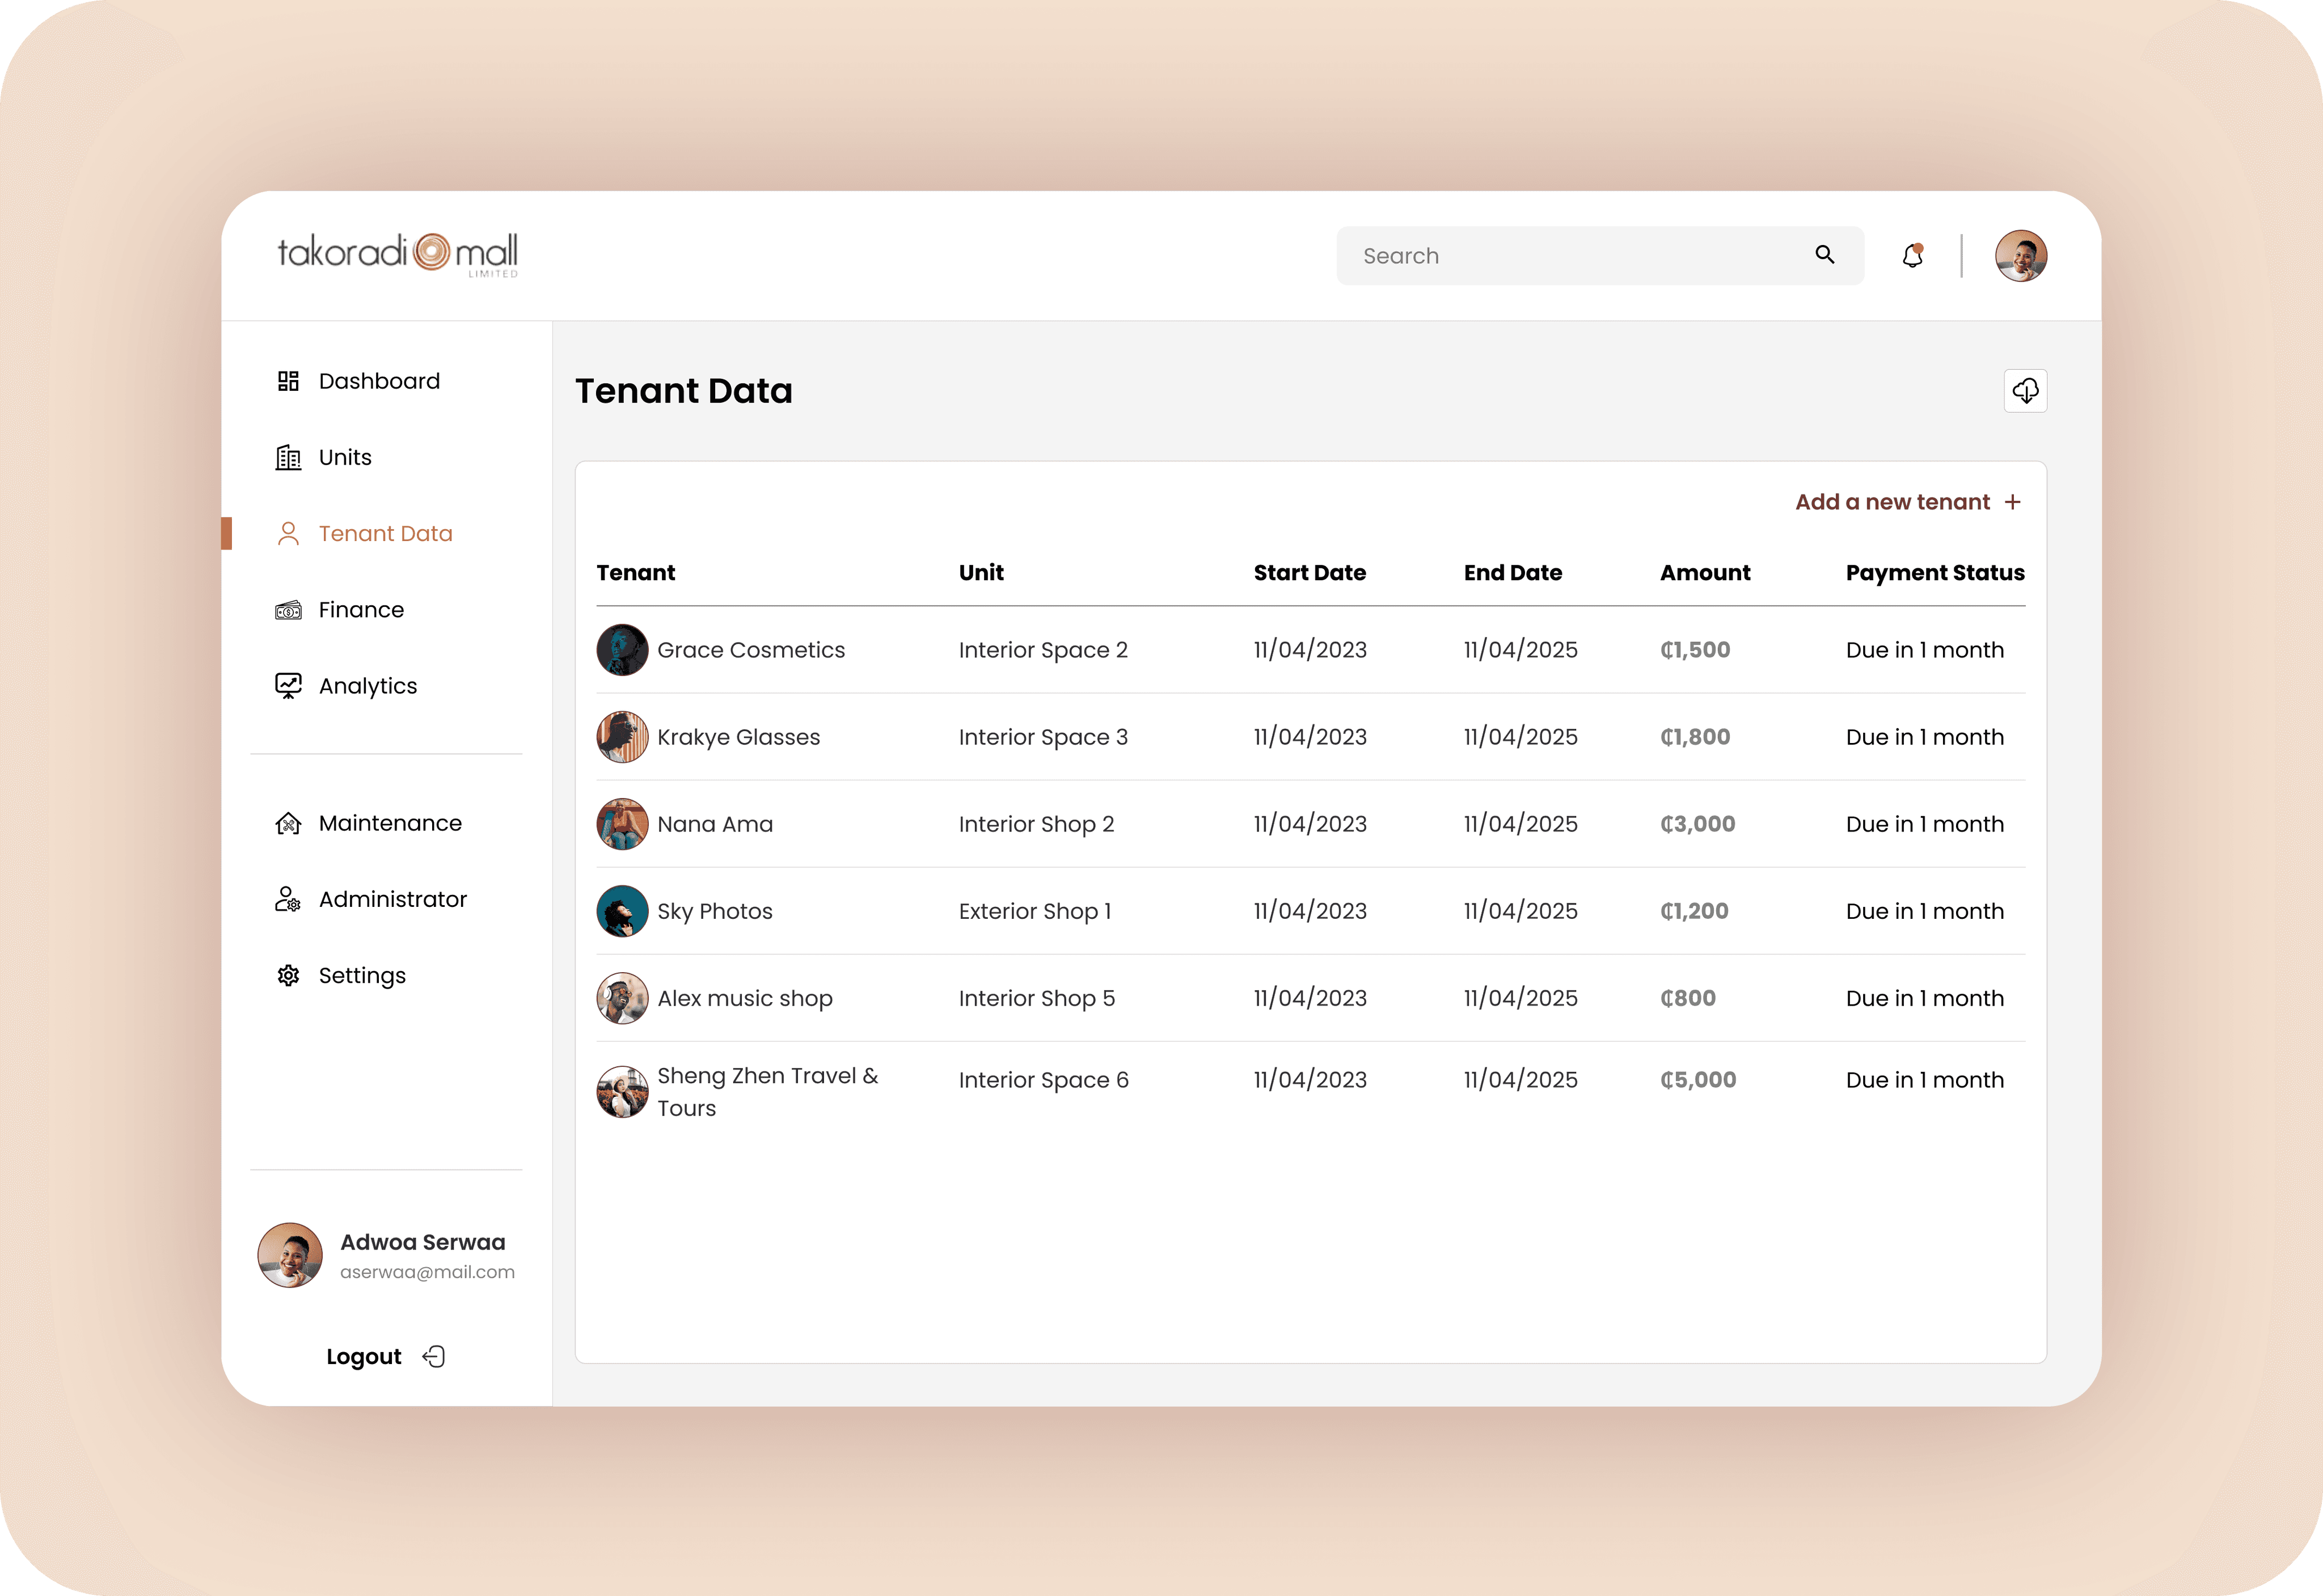
Task: Open the Settings menu item
Action: click(362, 975)
